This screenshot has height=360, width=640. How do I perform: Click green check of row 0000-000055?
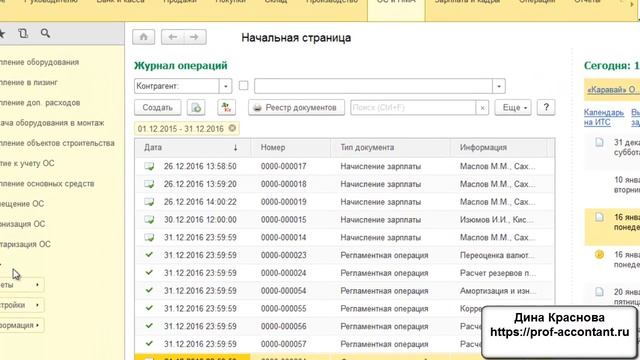click(149, 308)
